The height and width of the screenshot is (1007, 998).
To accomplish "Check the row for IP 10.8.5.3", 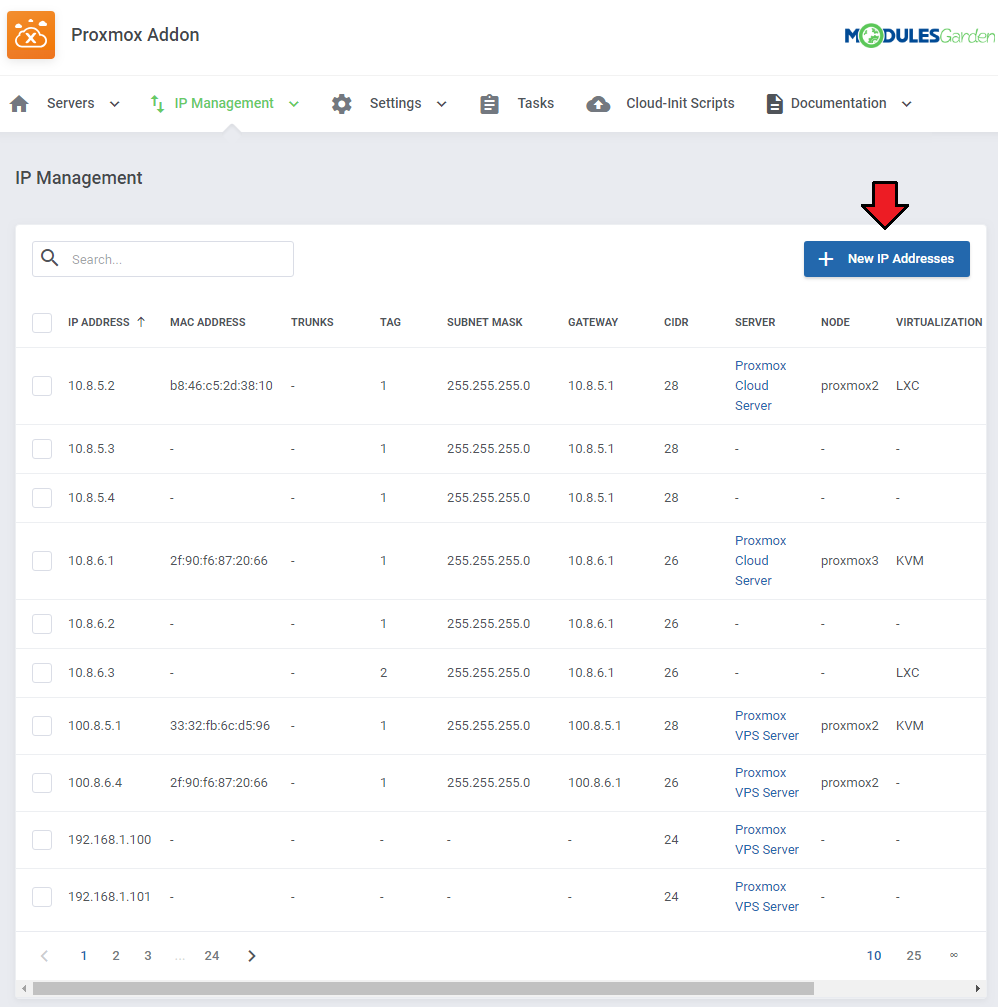I will [x=42, y=449].
